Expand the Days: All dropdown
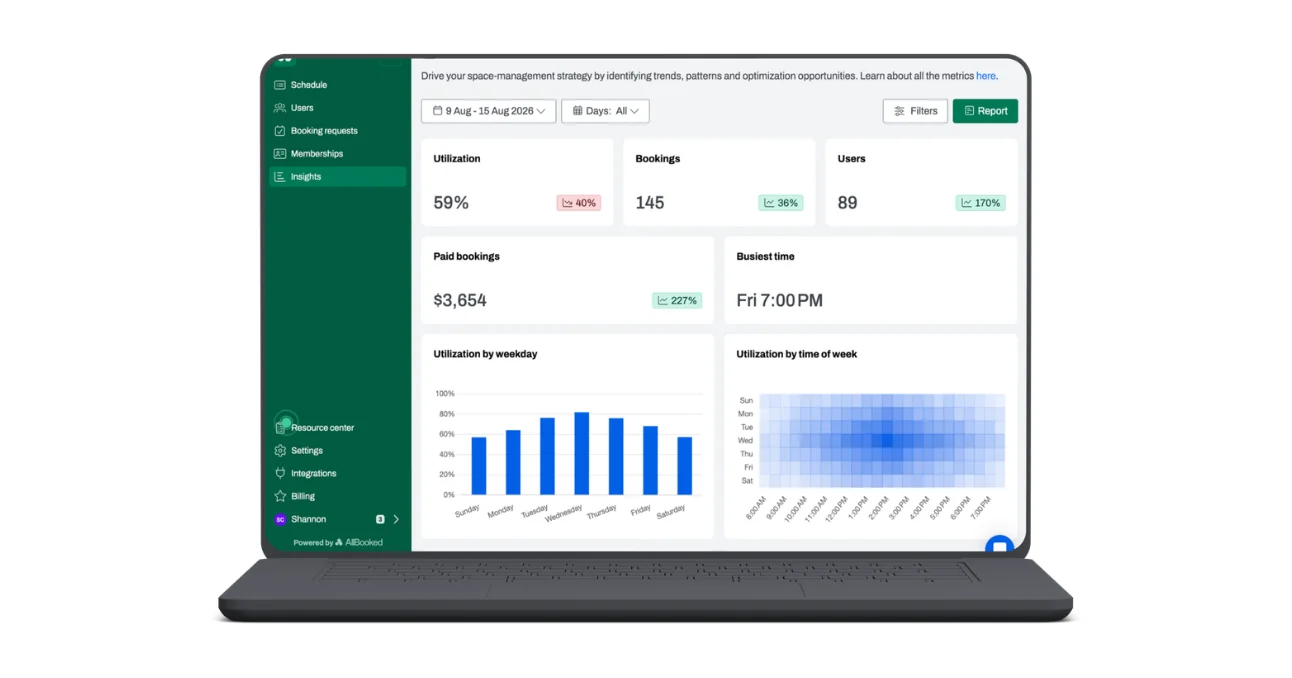This screenshot has width=1292, height=678. coord(605,111)
